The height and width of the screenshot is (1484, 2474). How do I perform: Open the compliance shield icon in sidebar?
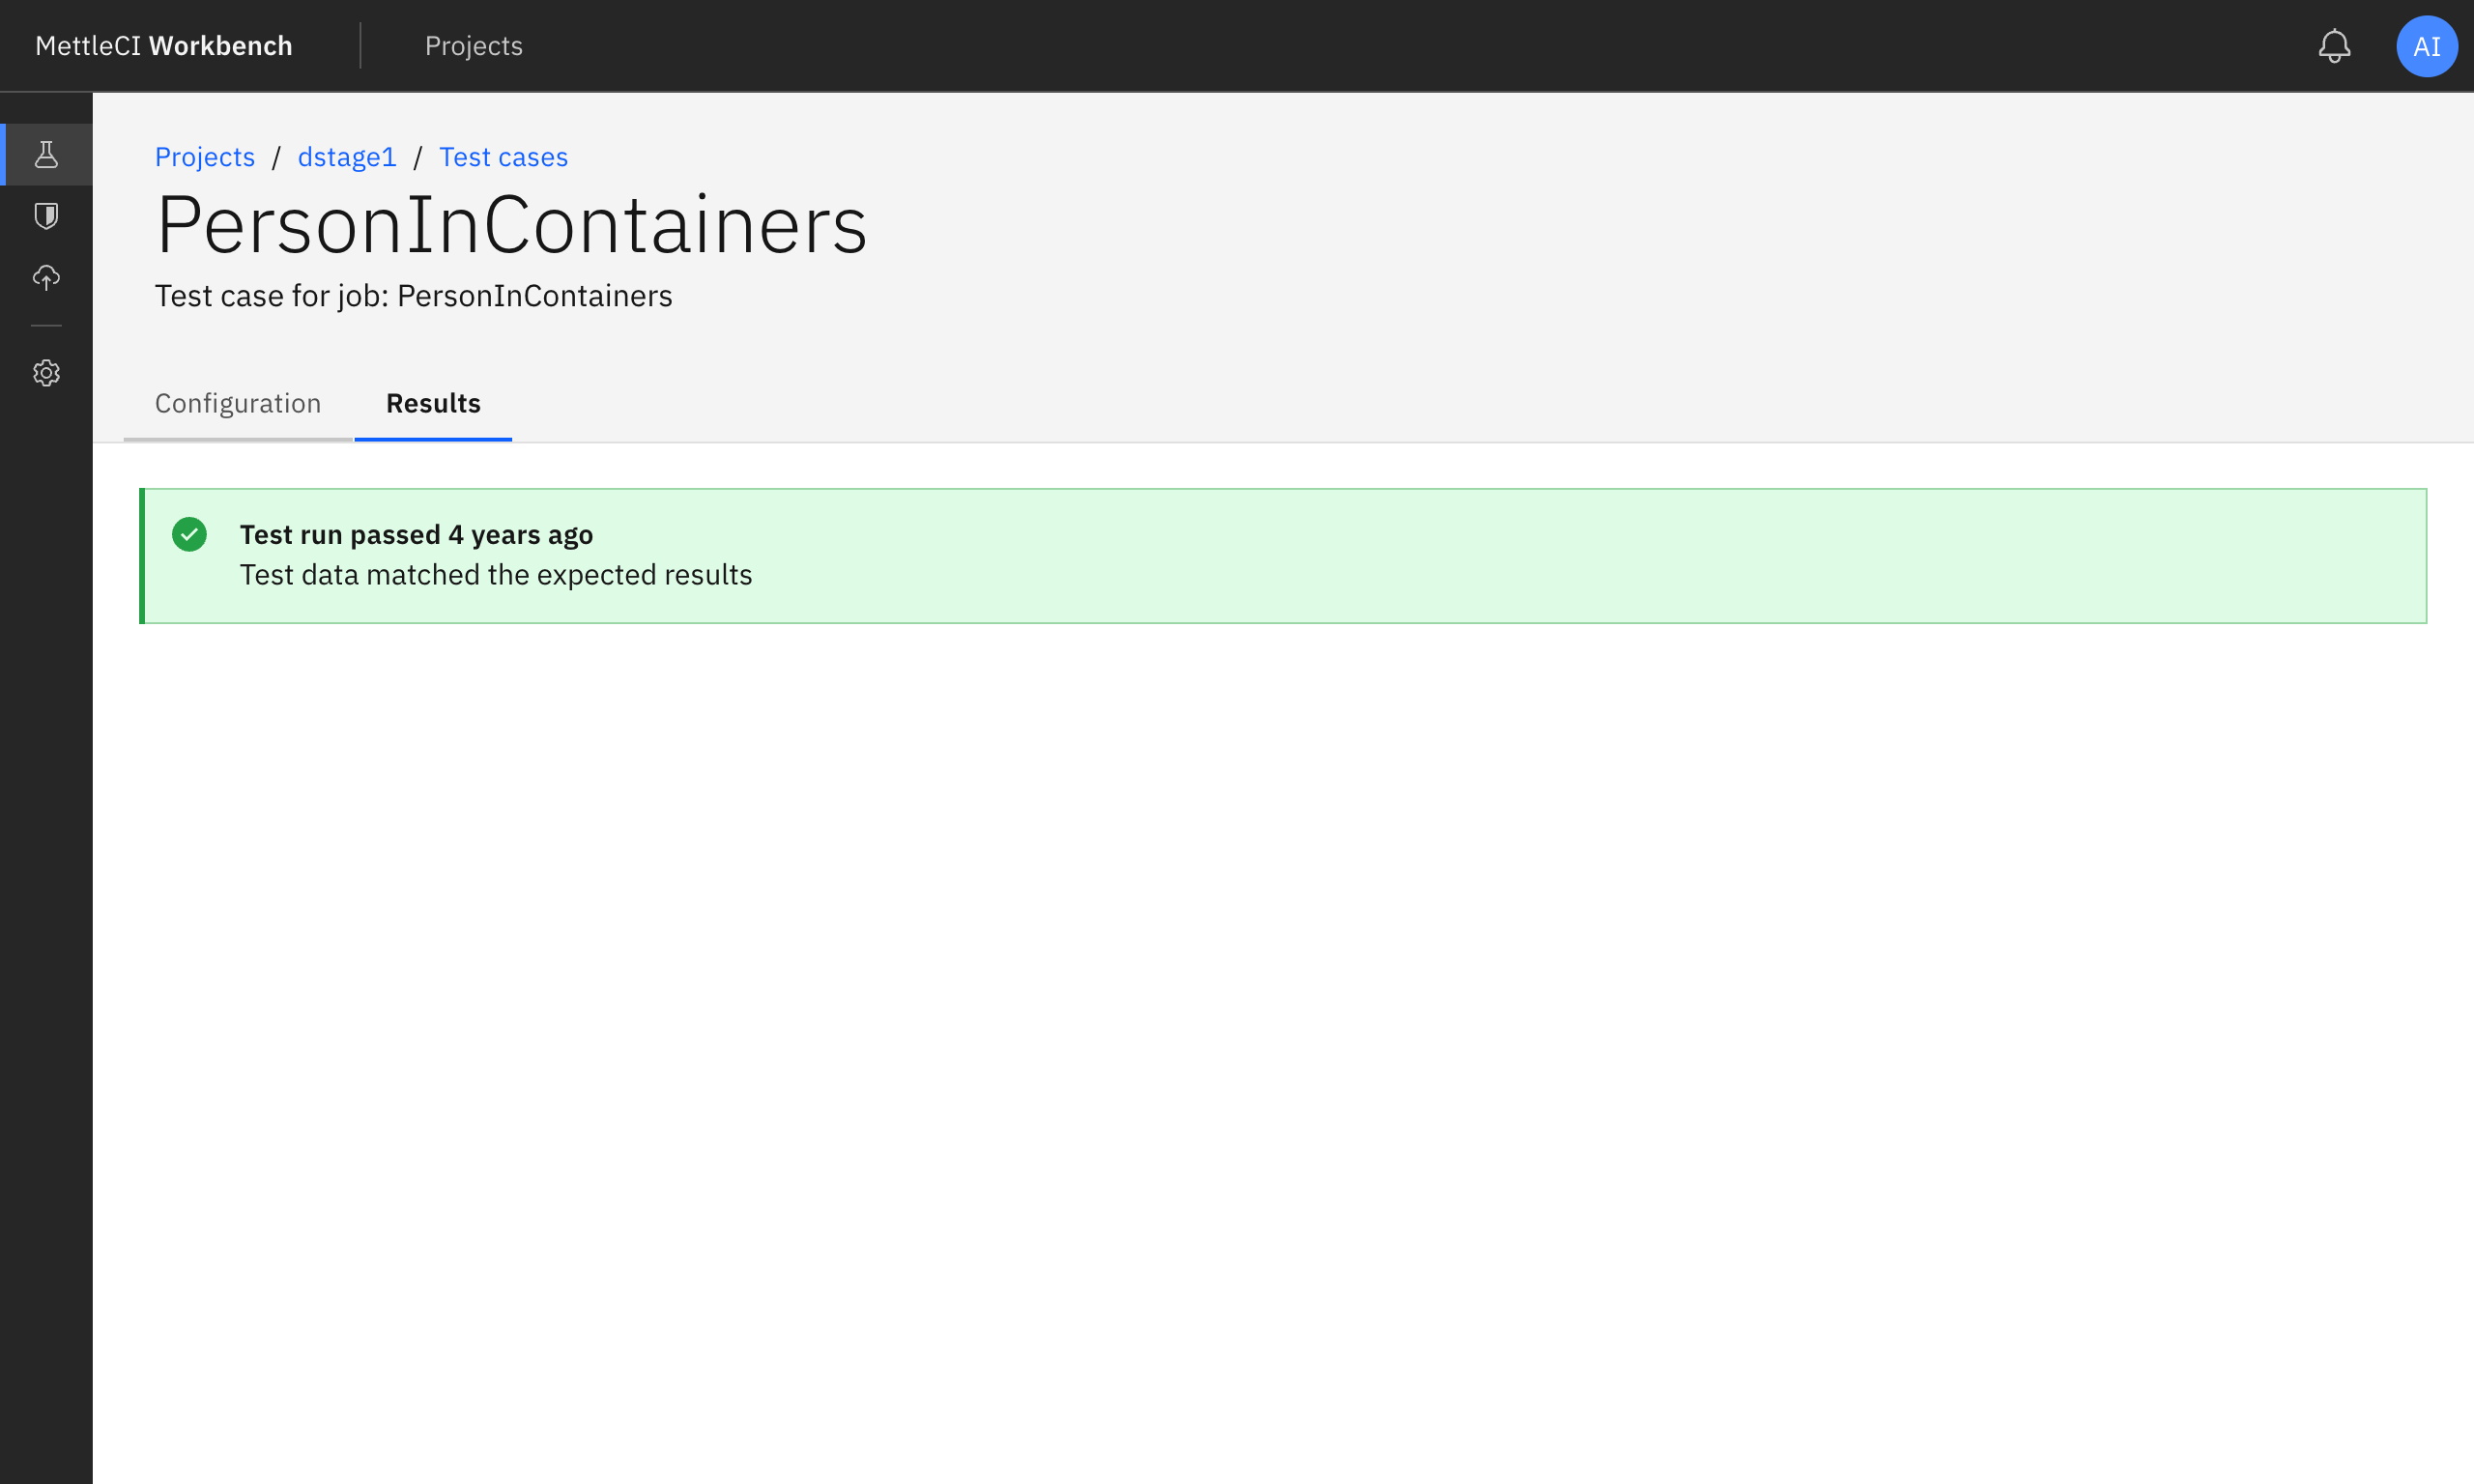click(46, 216)
